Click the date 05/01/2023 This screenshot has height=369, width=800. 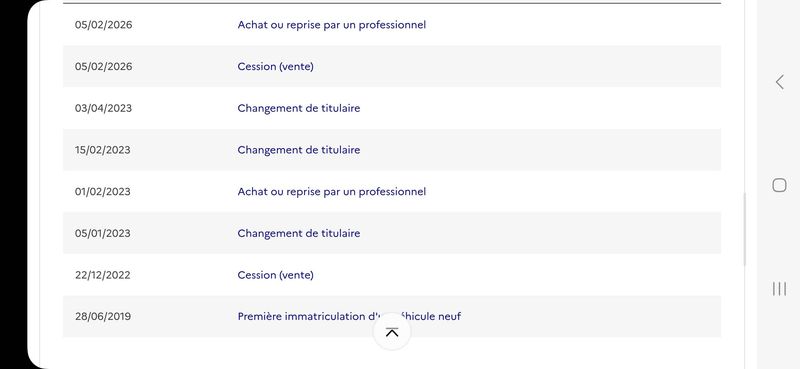[x=103, y=233]
